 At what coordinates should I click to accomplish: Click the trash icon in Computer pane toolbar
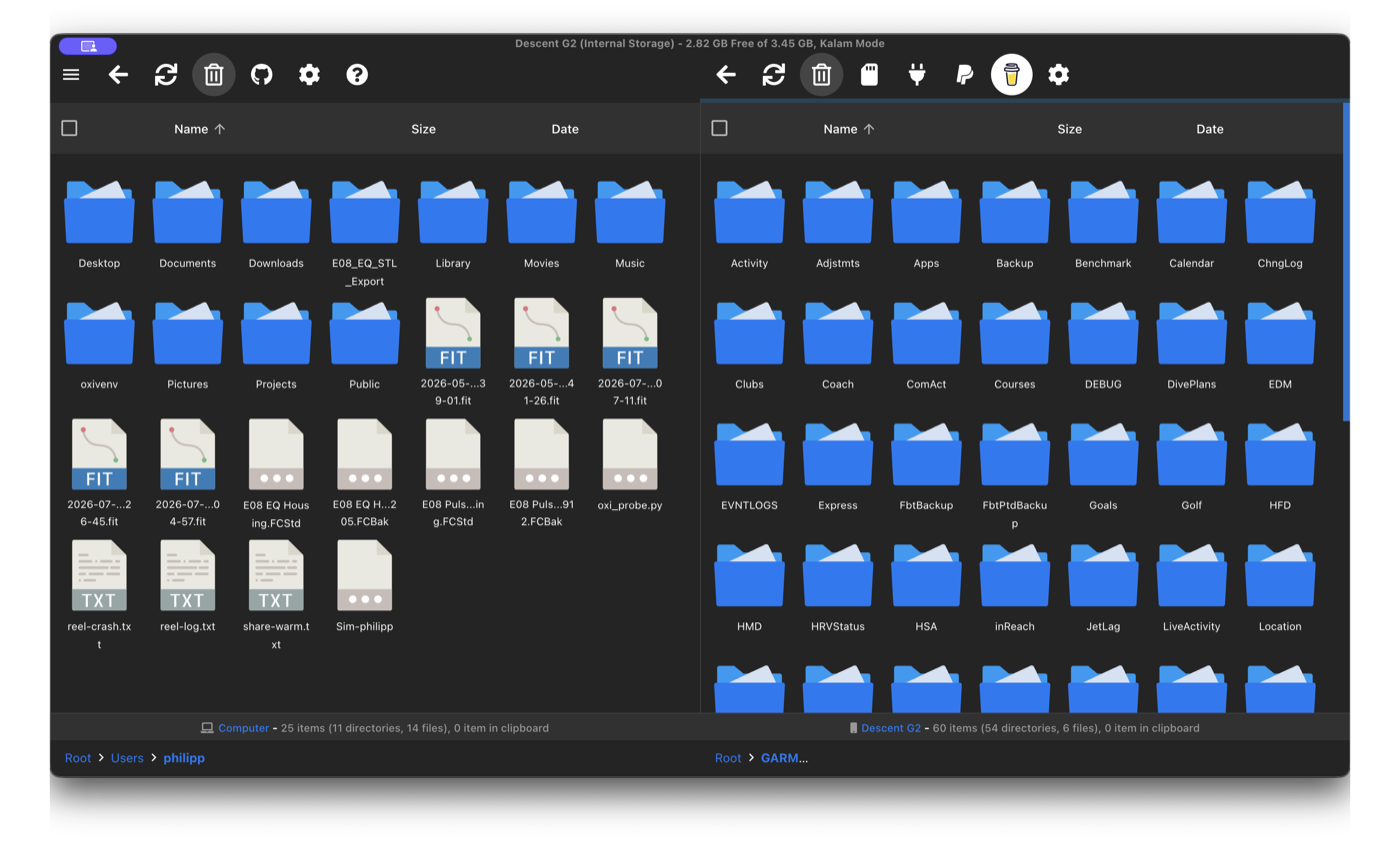pos(214,74)
